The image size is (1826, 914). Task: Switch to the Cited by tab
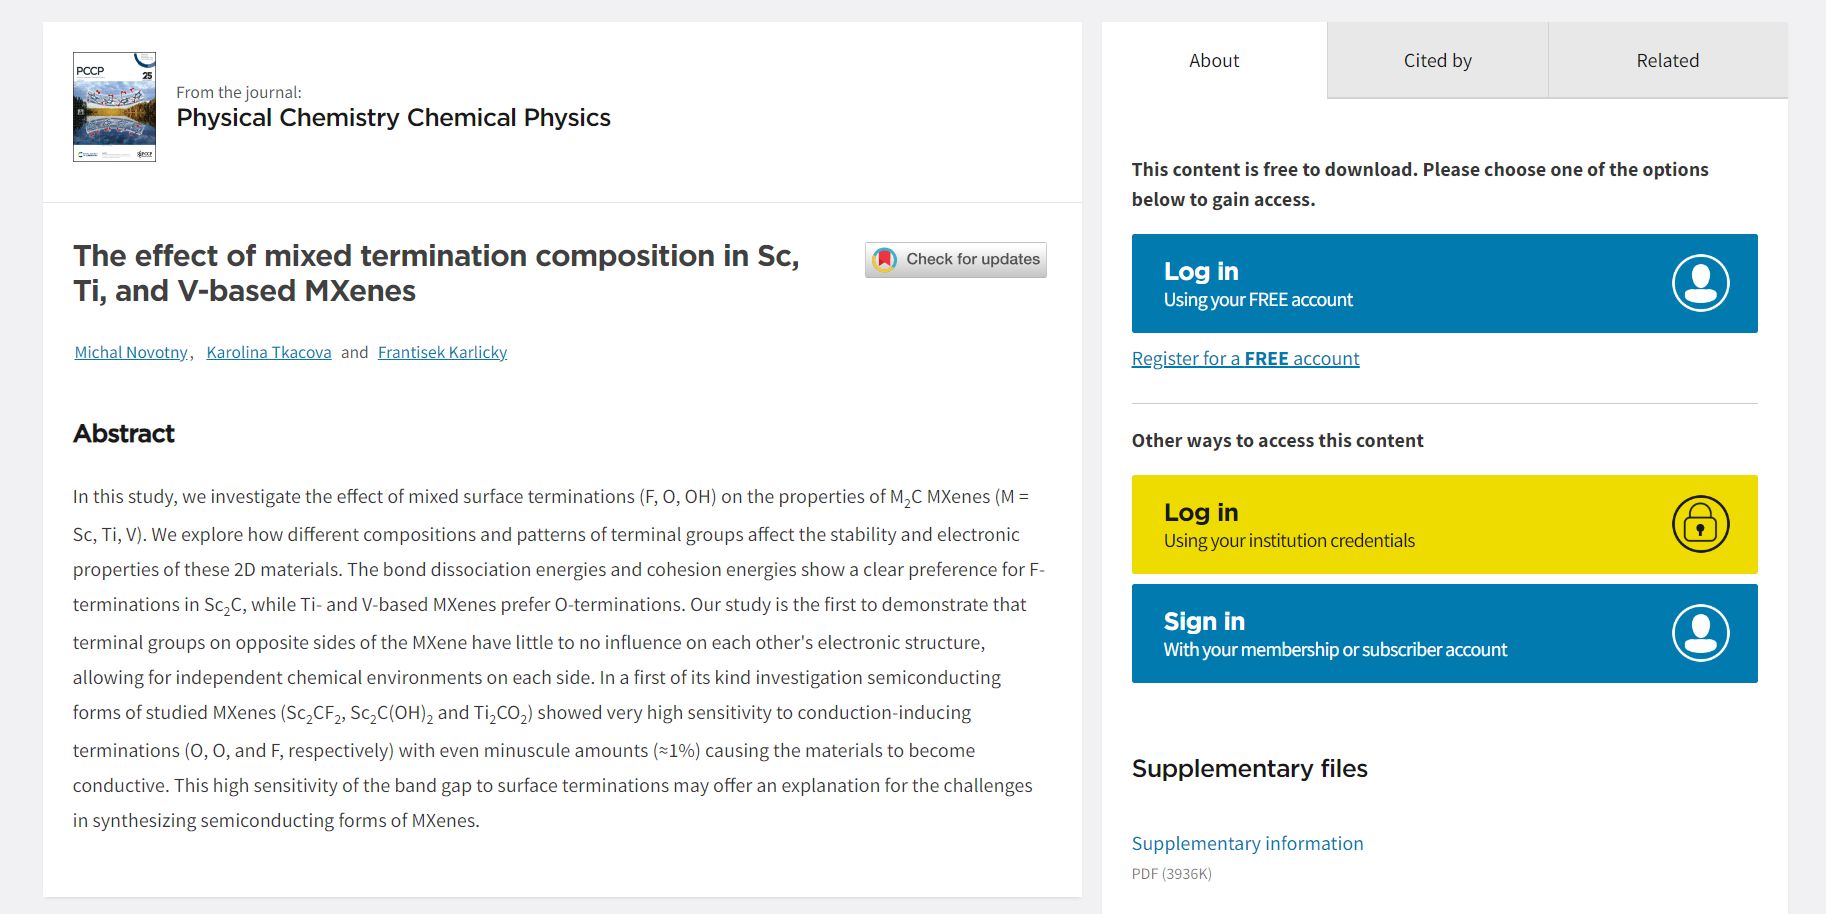tap(1437, 61)
